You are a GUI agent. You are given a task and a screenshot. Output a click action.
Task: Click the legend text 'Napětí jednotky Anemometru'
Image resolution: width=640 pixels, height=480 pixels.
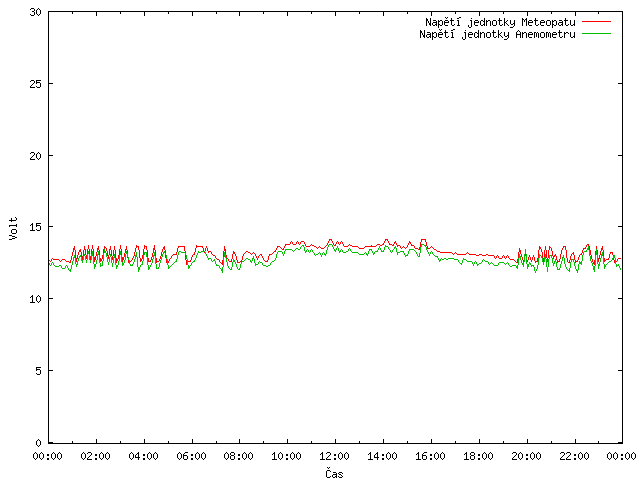point(497,34)
